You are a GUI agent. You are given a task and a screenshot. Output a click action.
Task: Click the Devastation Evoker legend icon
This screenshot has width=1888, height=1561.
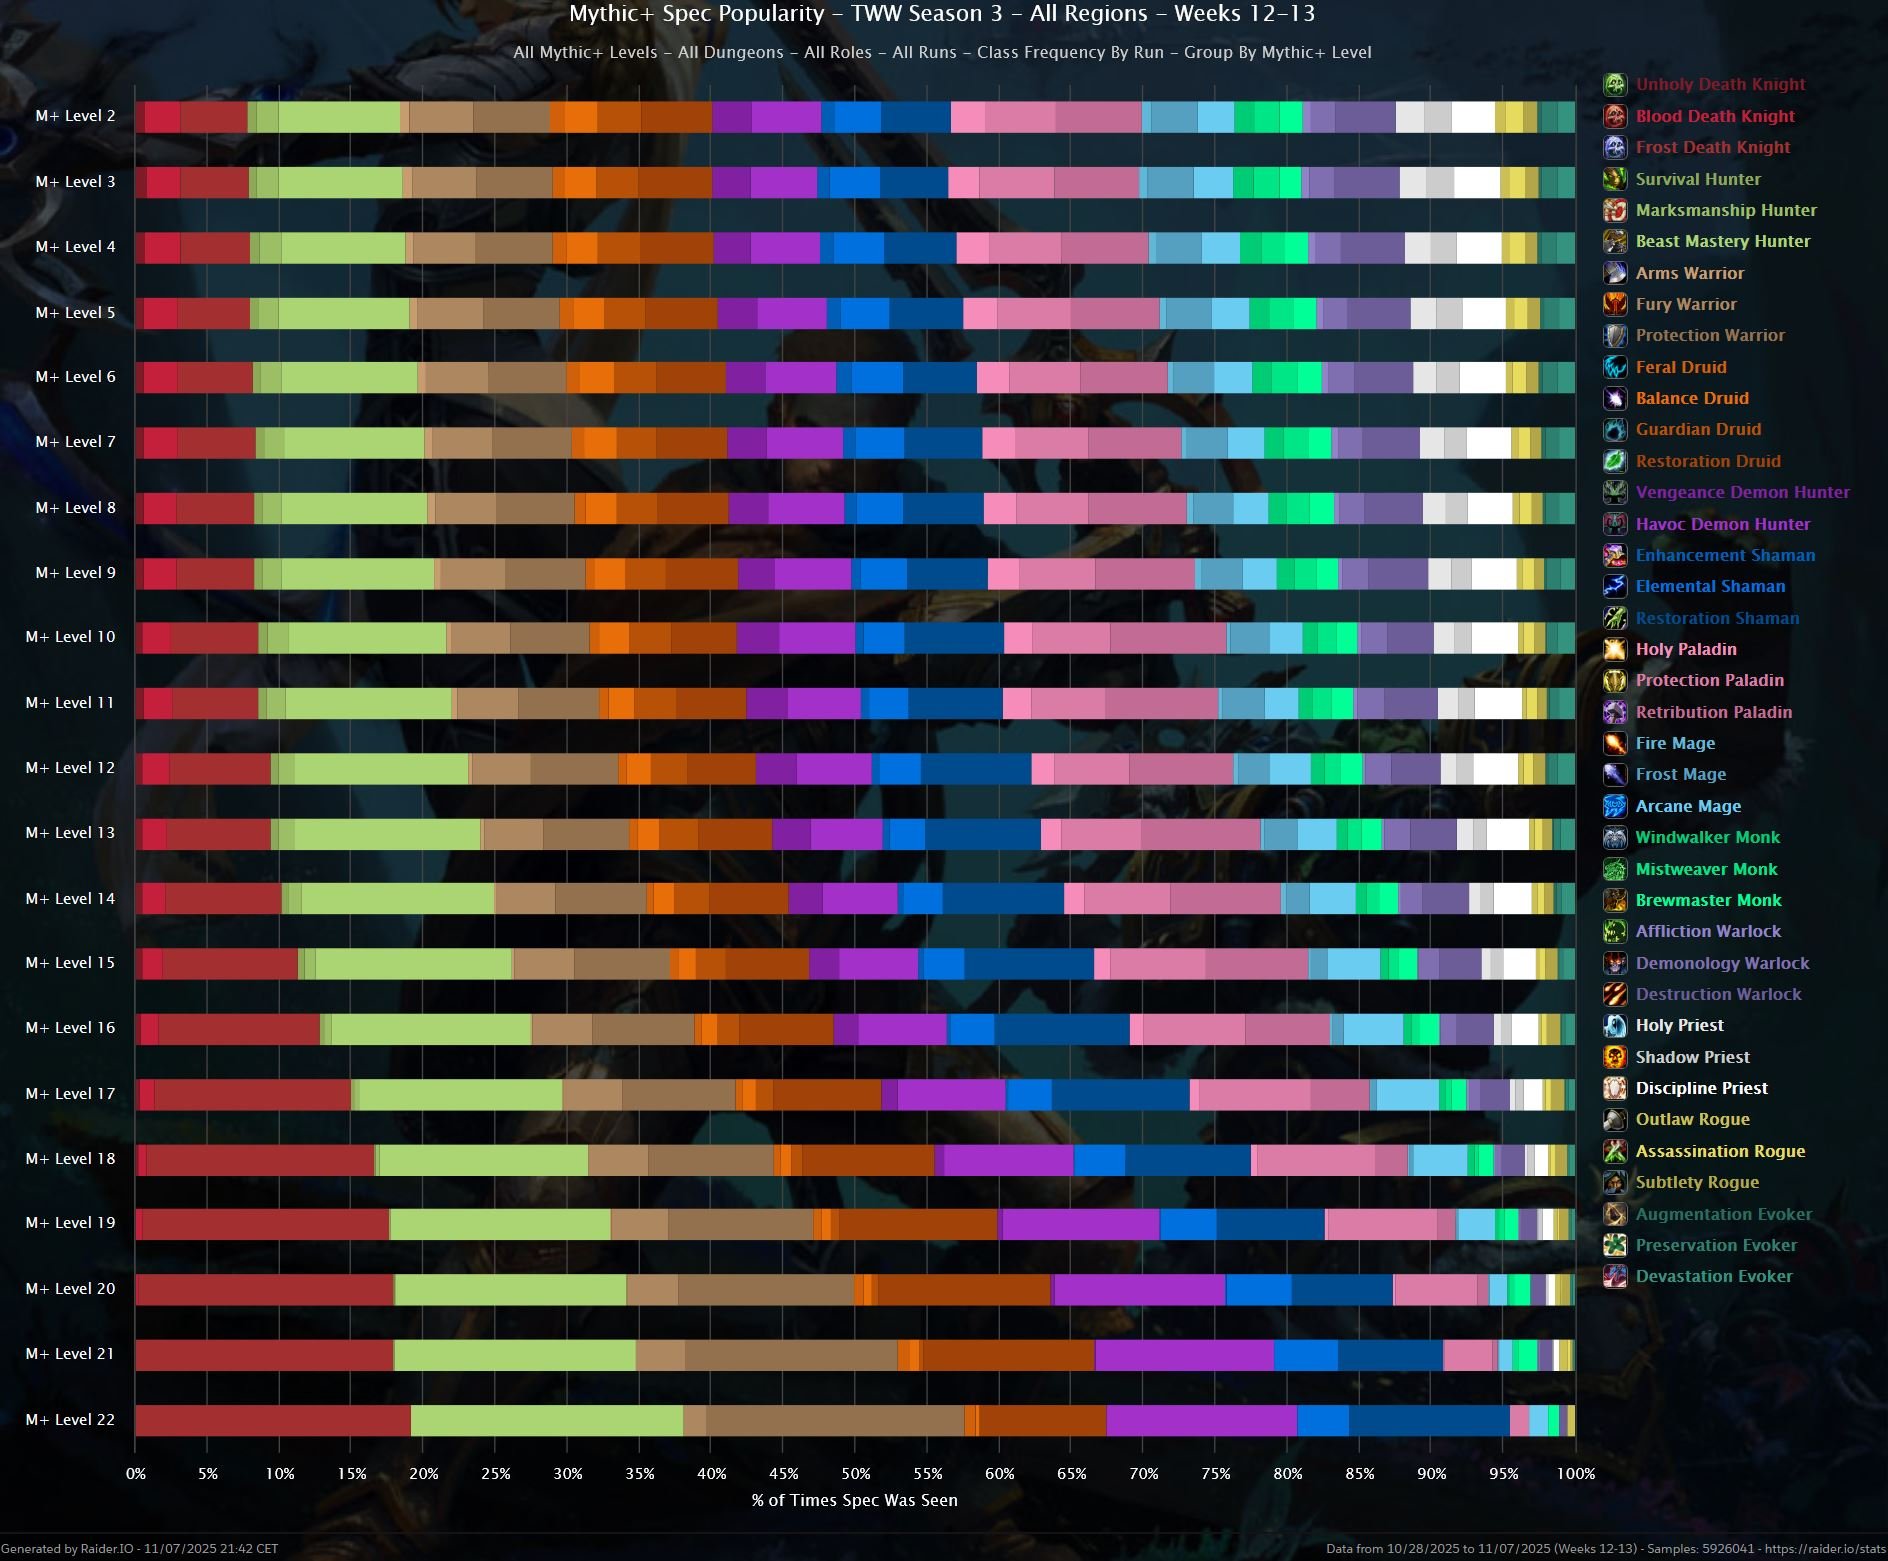tap(1615, 1276)
